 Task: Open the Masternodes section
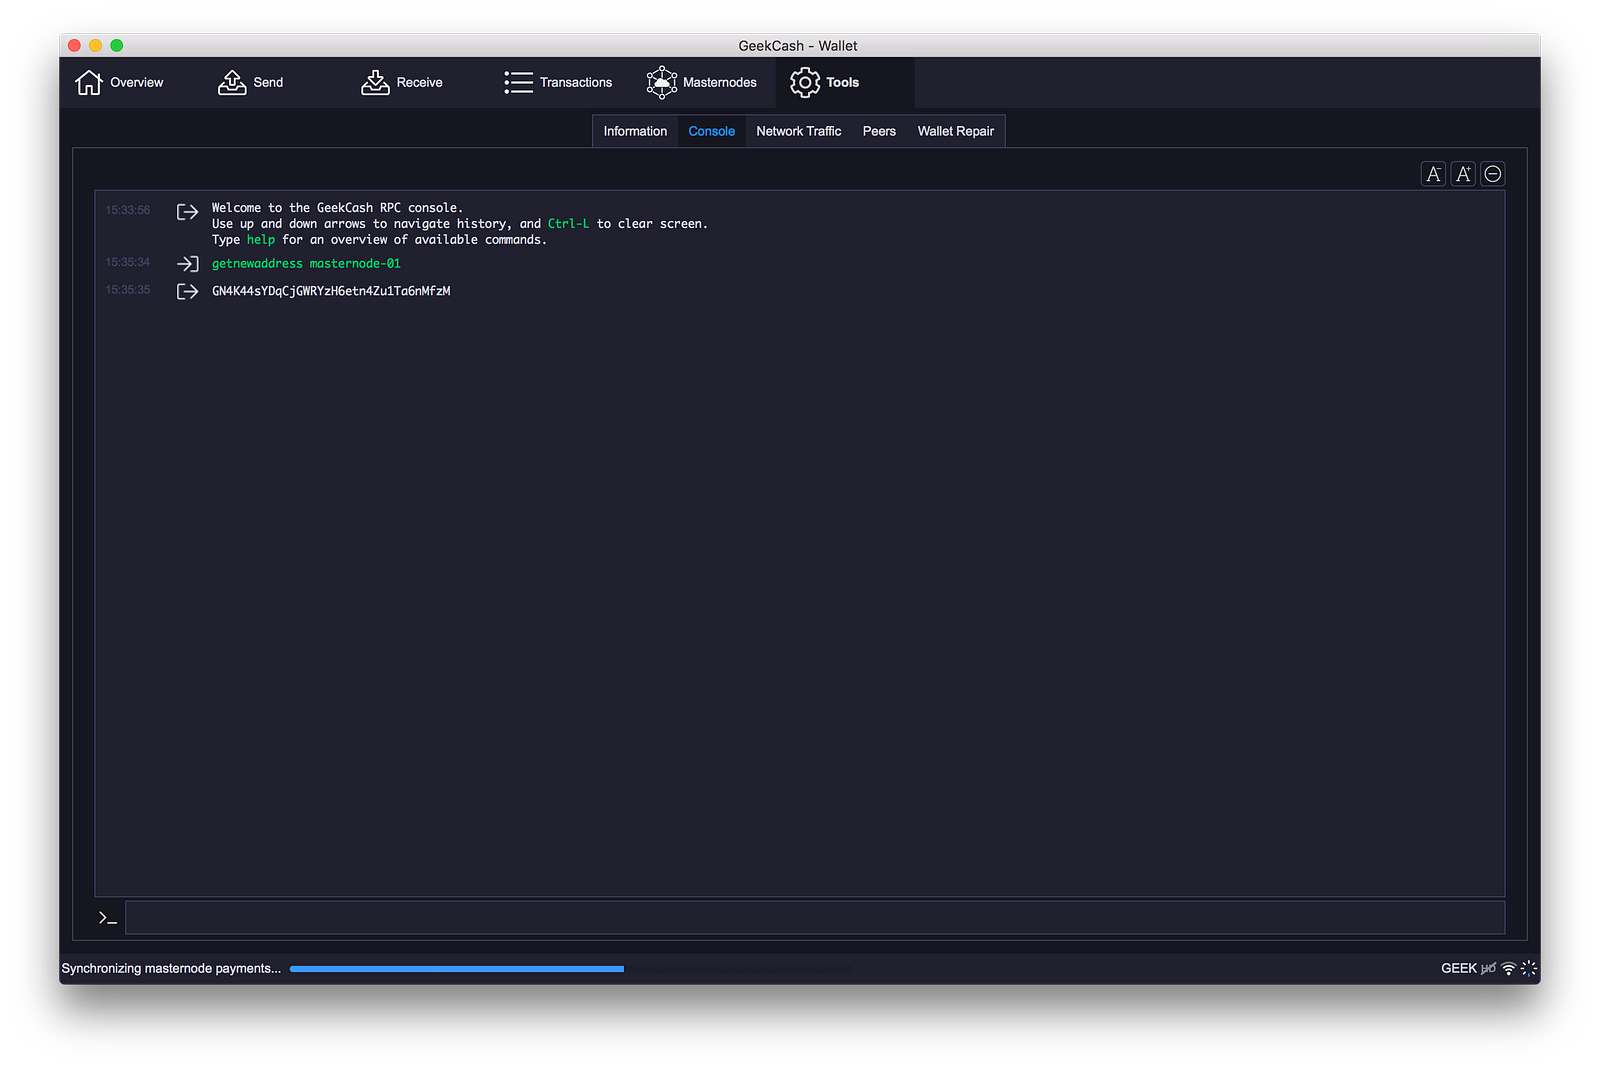click(x=702, y=82)
